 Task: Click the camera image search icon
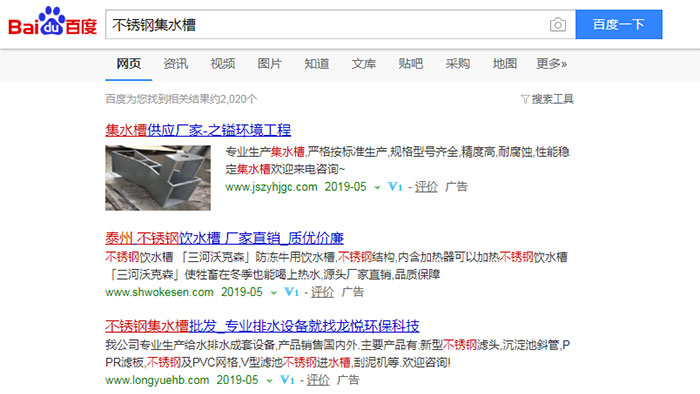click(x=558, y=25)
